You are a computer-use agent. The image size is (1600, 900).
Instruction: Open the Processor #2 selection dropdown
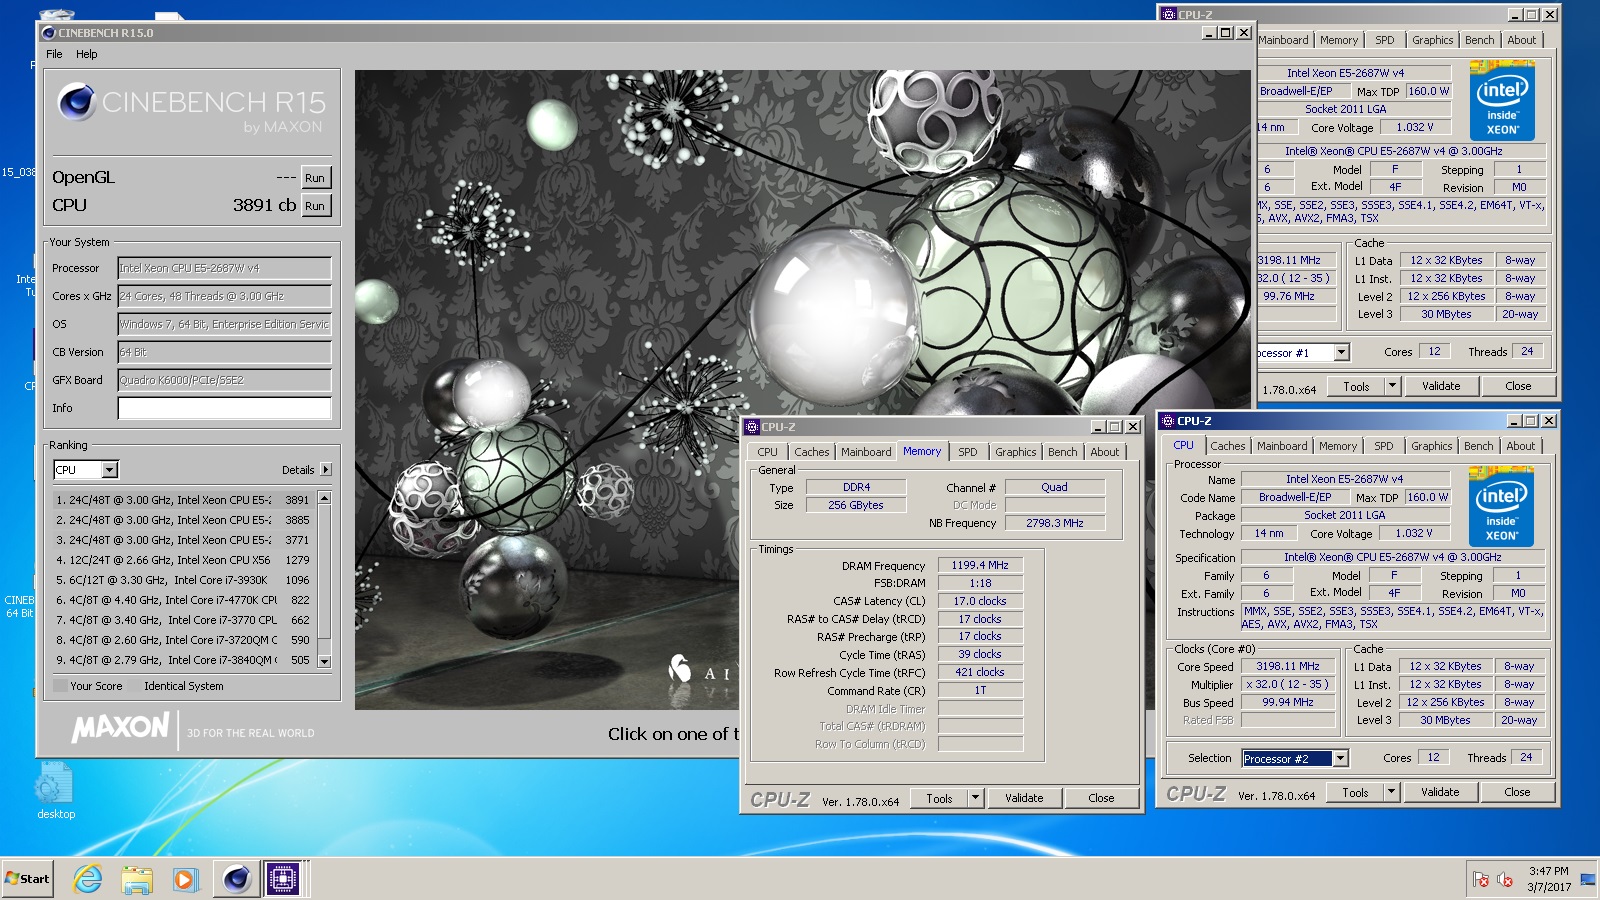tap(1340, 759)
